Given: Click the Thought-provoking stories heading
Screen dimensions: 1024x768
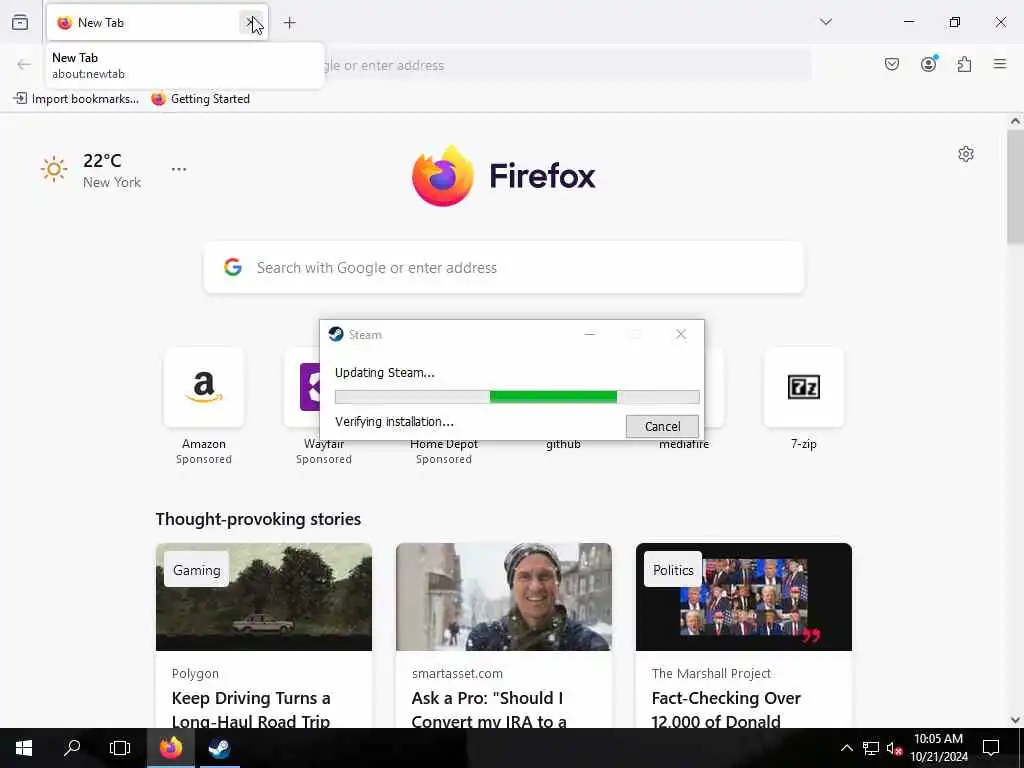Looking at the screenshot, I should pos(258,519).
